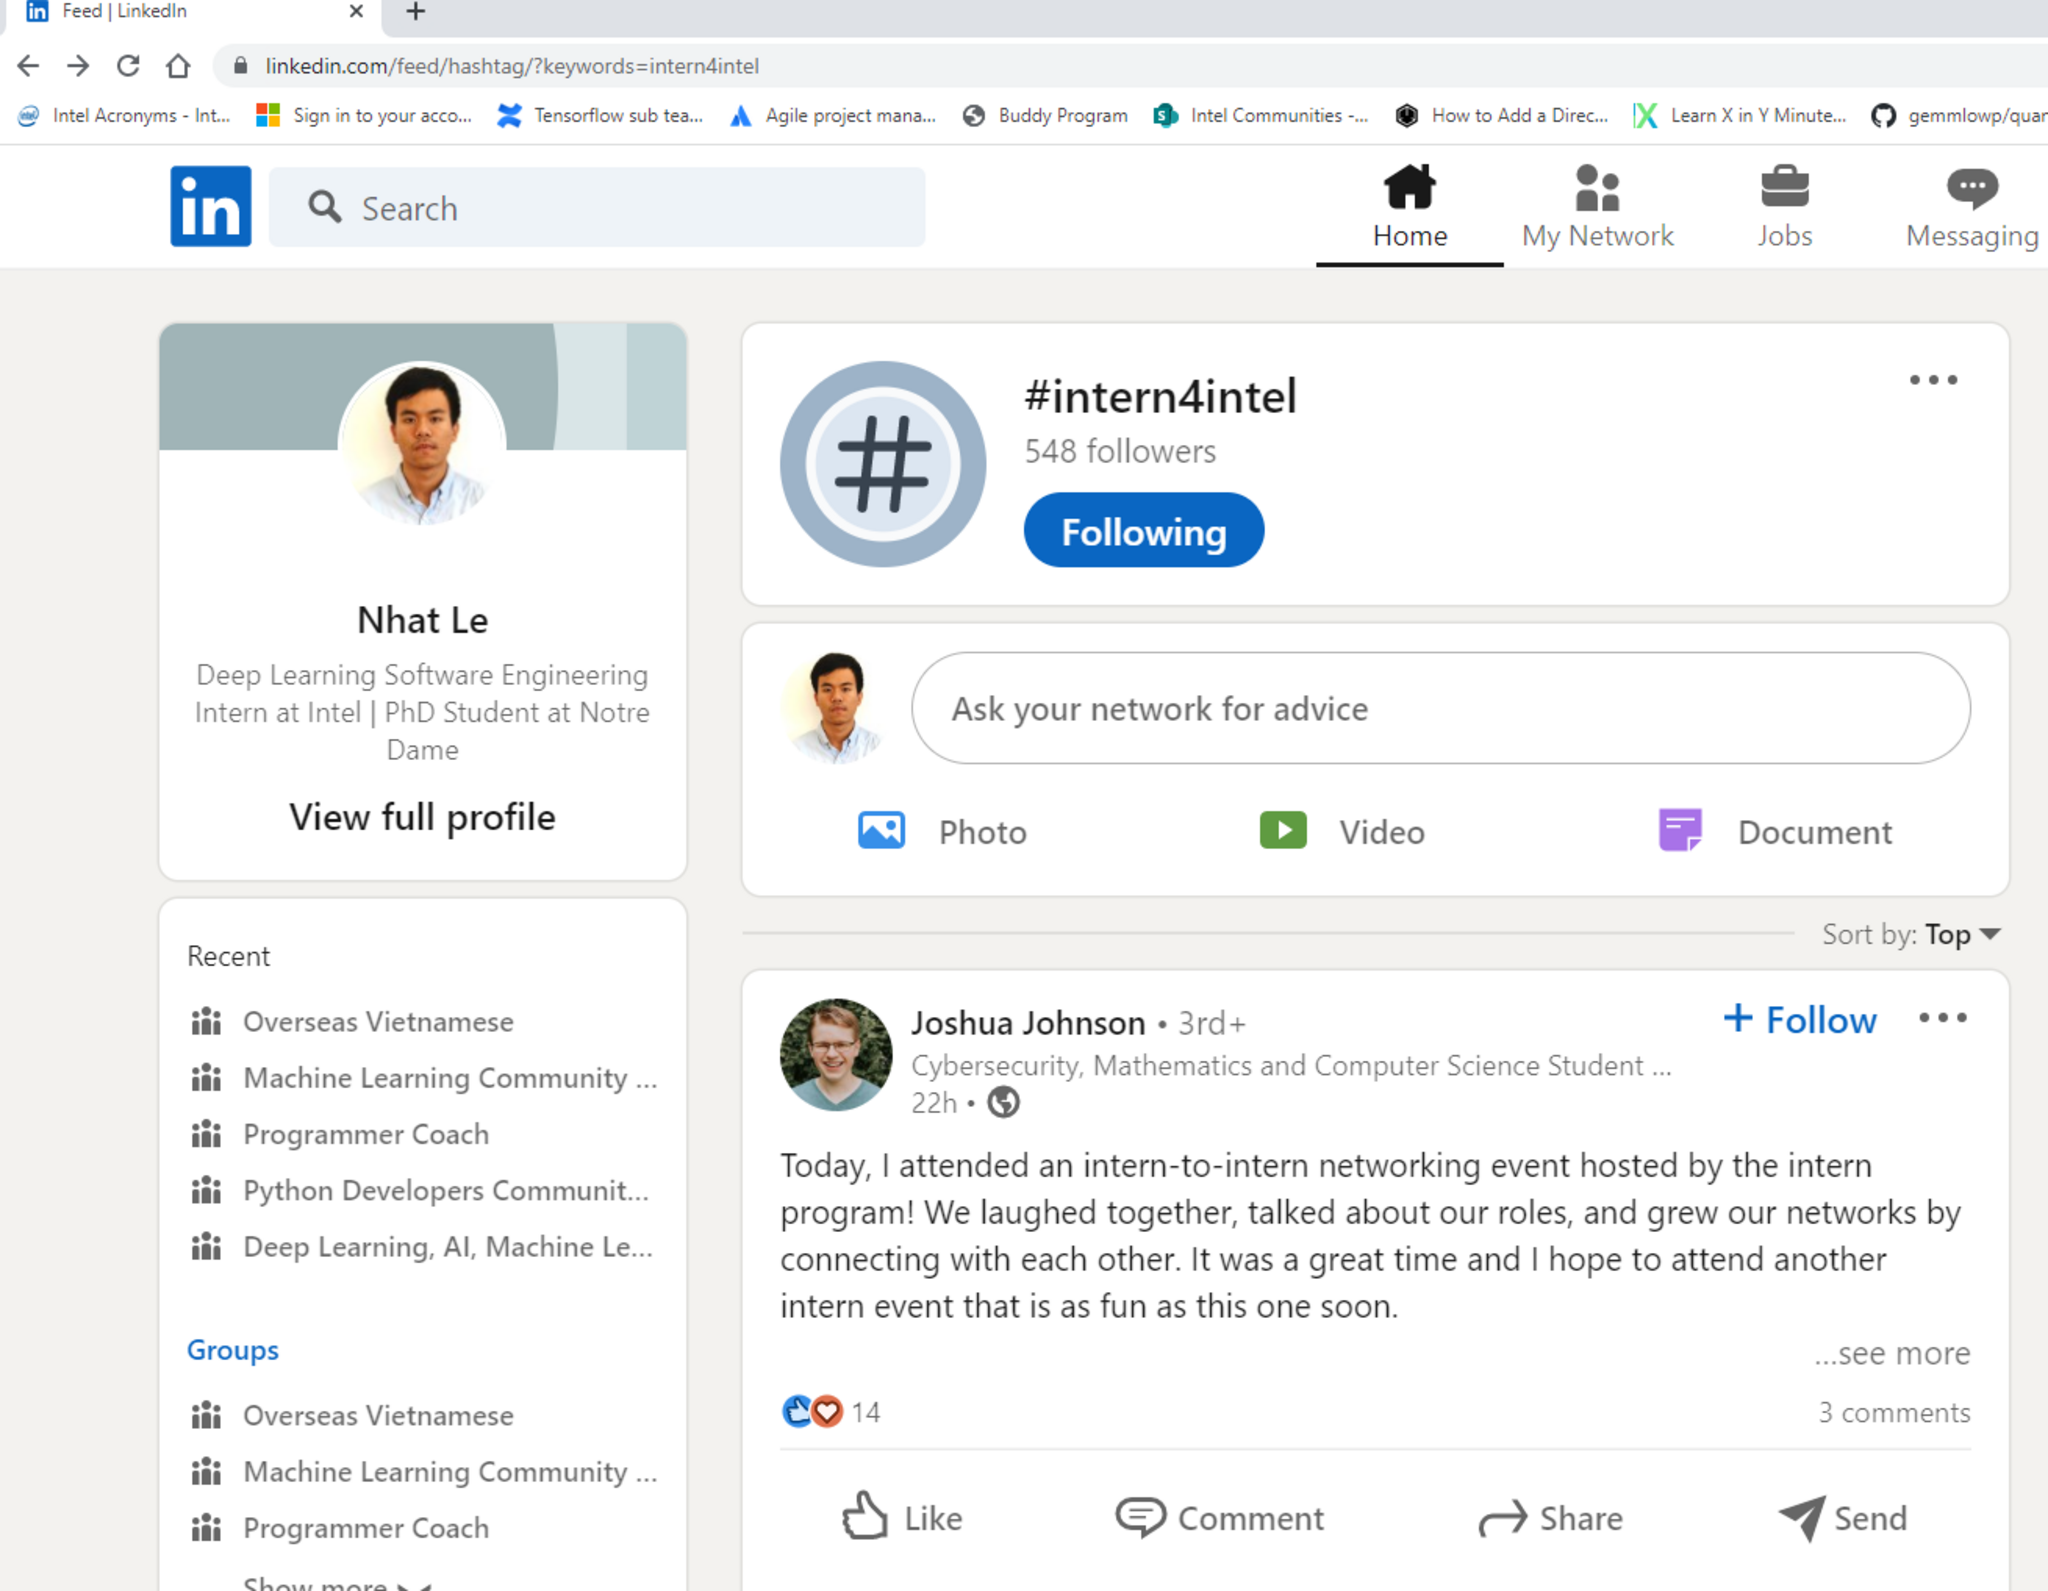
Task: Add a Video to a post
Action: tap(1342, 831)
